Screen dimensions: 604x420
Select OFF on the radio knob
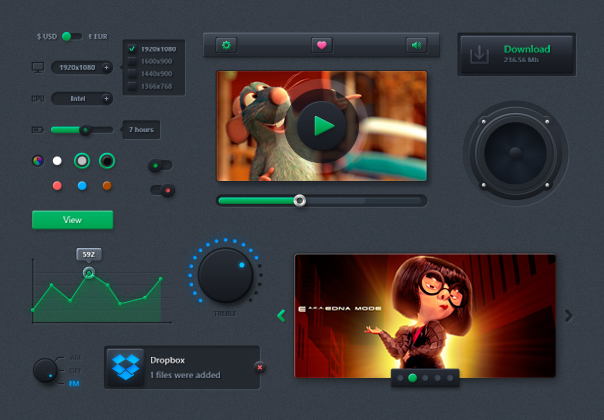75,370
